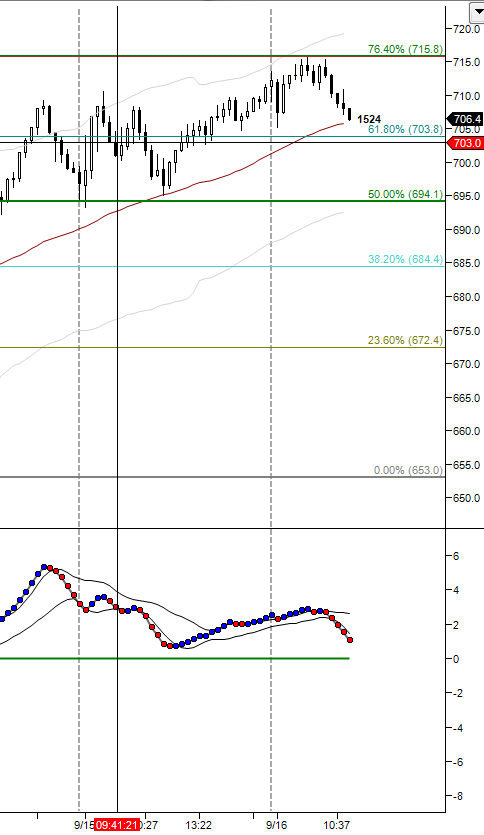Click the current price tag 706.4
The height and width of the screenshot is (835, 484).
tap(467, 119)
